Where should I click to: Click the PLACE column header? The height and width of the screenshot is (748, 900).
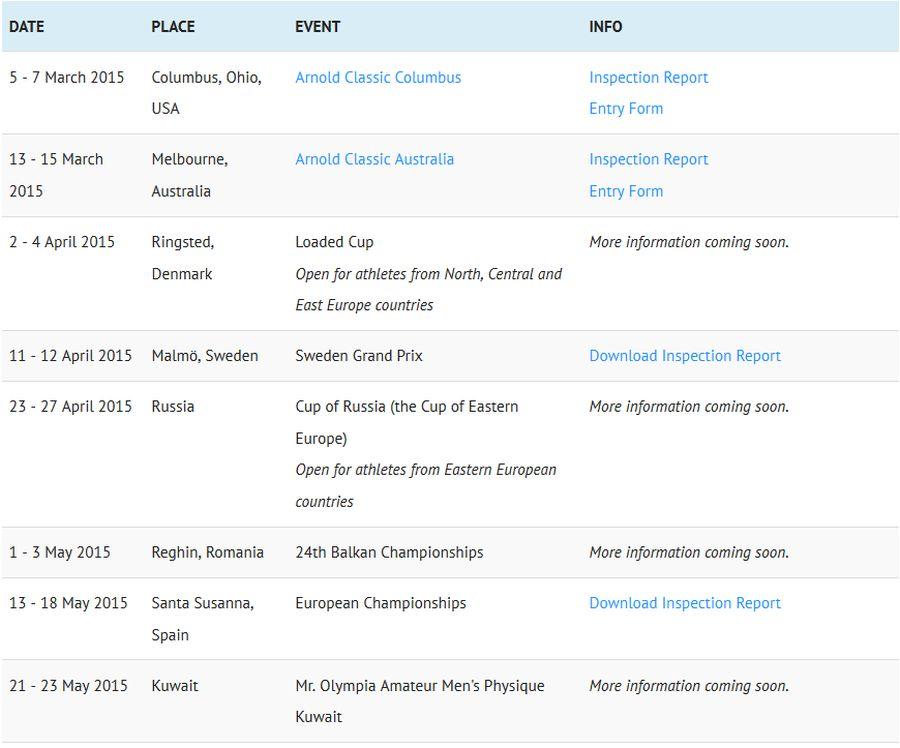[x=173, y=27]
